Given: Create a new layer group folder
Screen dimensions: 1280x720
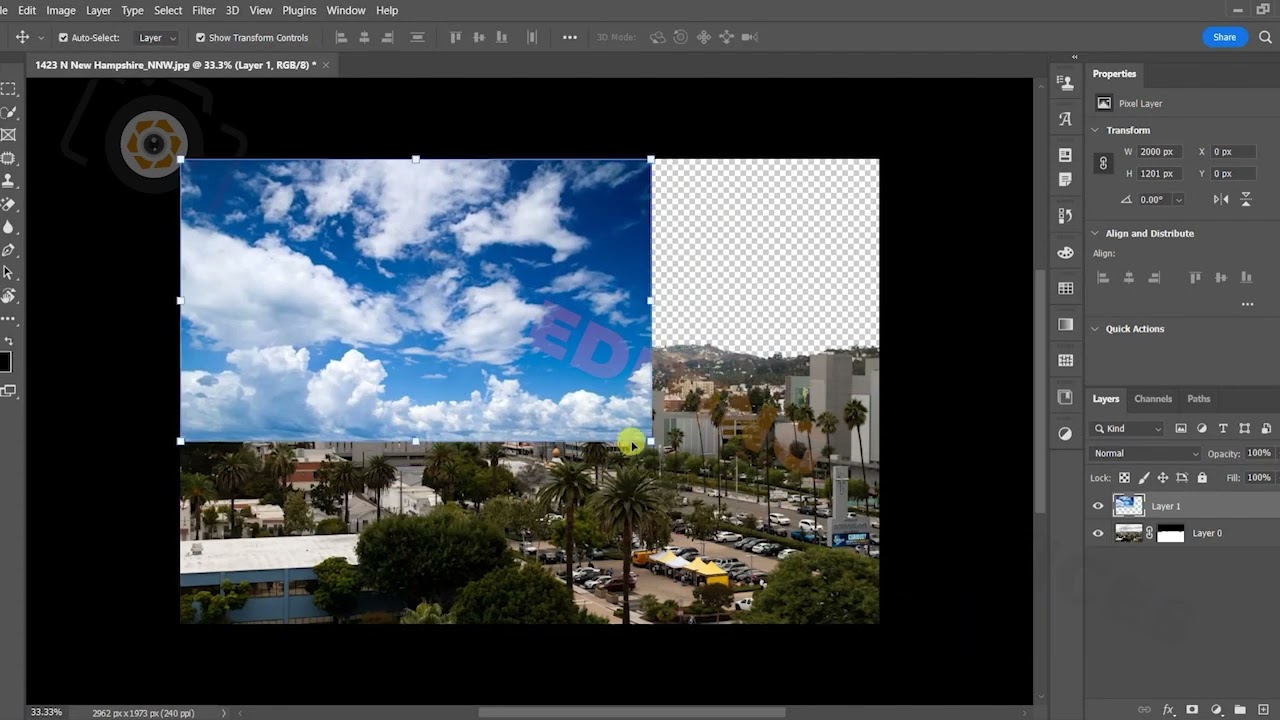Looking at the screenshot, I should tap(1239, 709).
